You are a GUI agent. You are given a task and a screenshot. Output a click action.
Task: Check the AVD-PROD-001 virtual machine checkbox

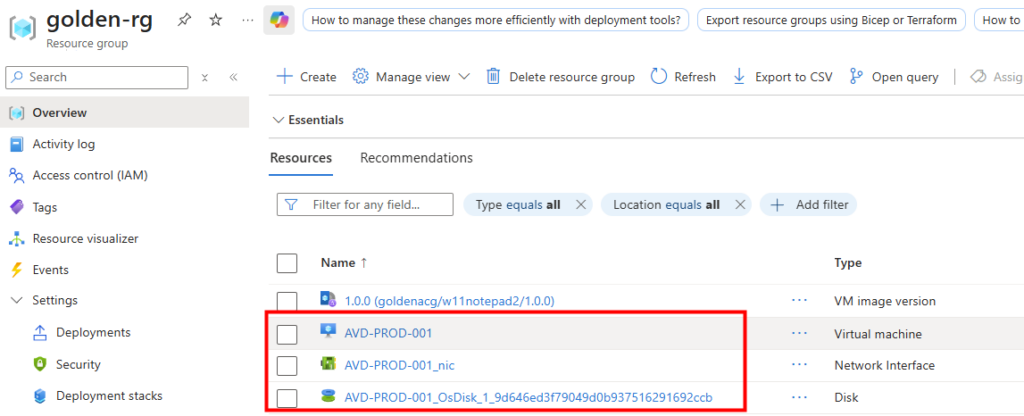(x=287, y=333)
